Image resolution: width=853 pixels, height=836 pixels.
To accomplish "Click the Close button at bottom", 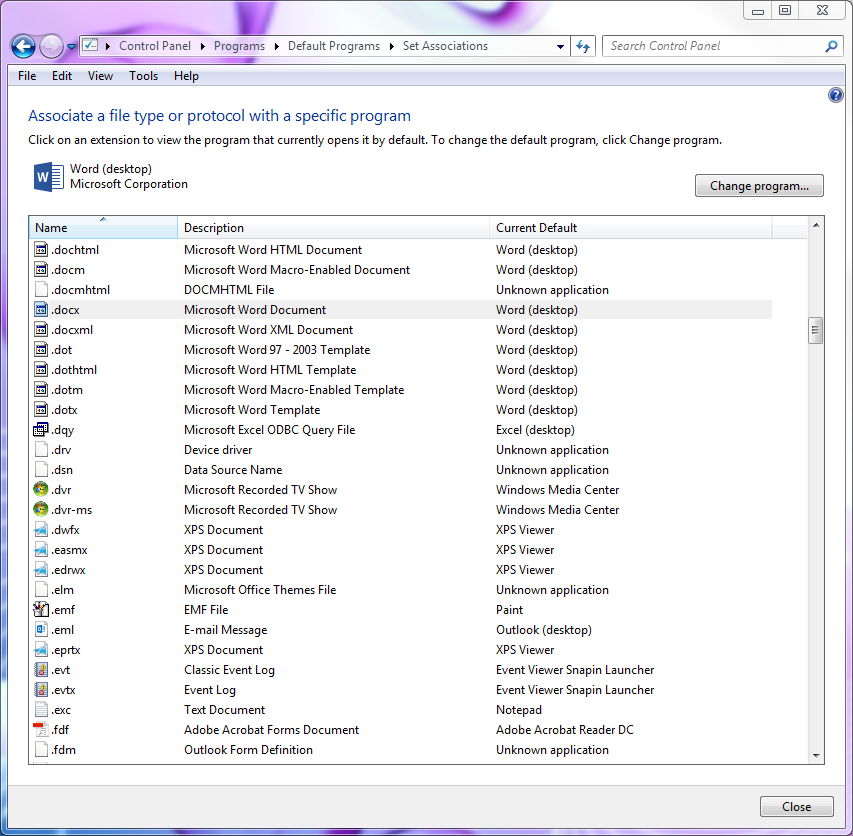I will tap(796, 807).
